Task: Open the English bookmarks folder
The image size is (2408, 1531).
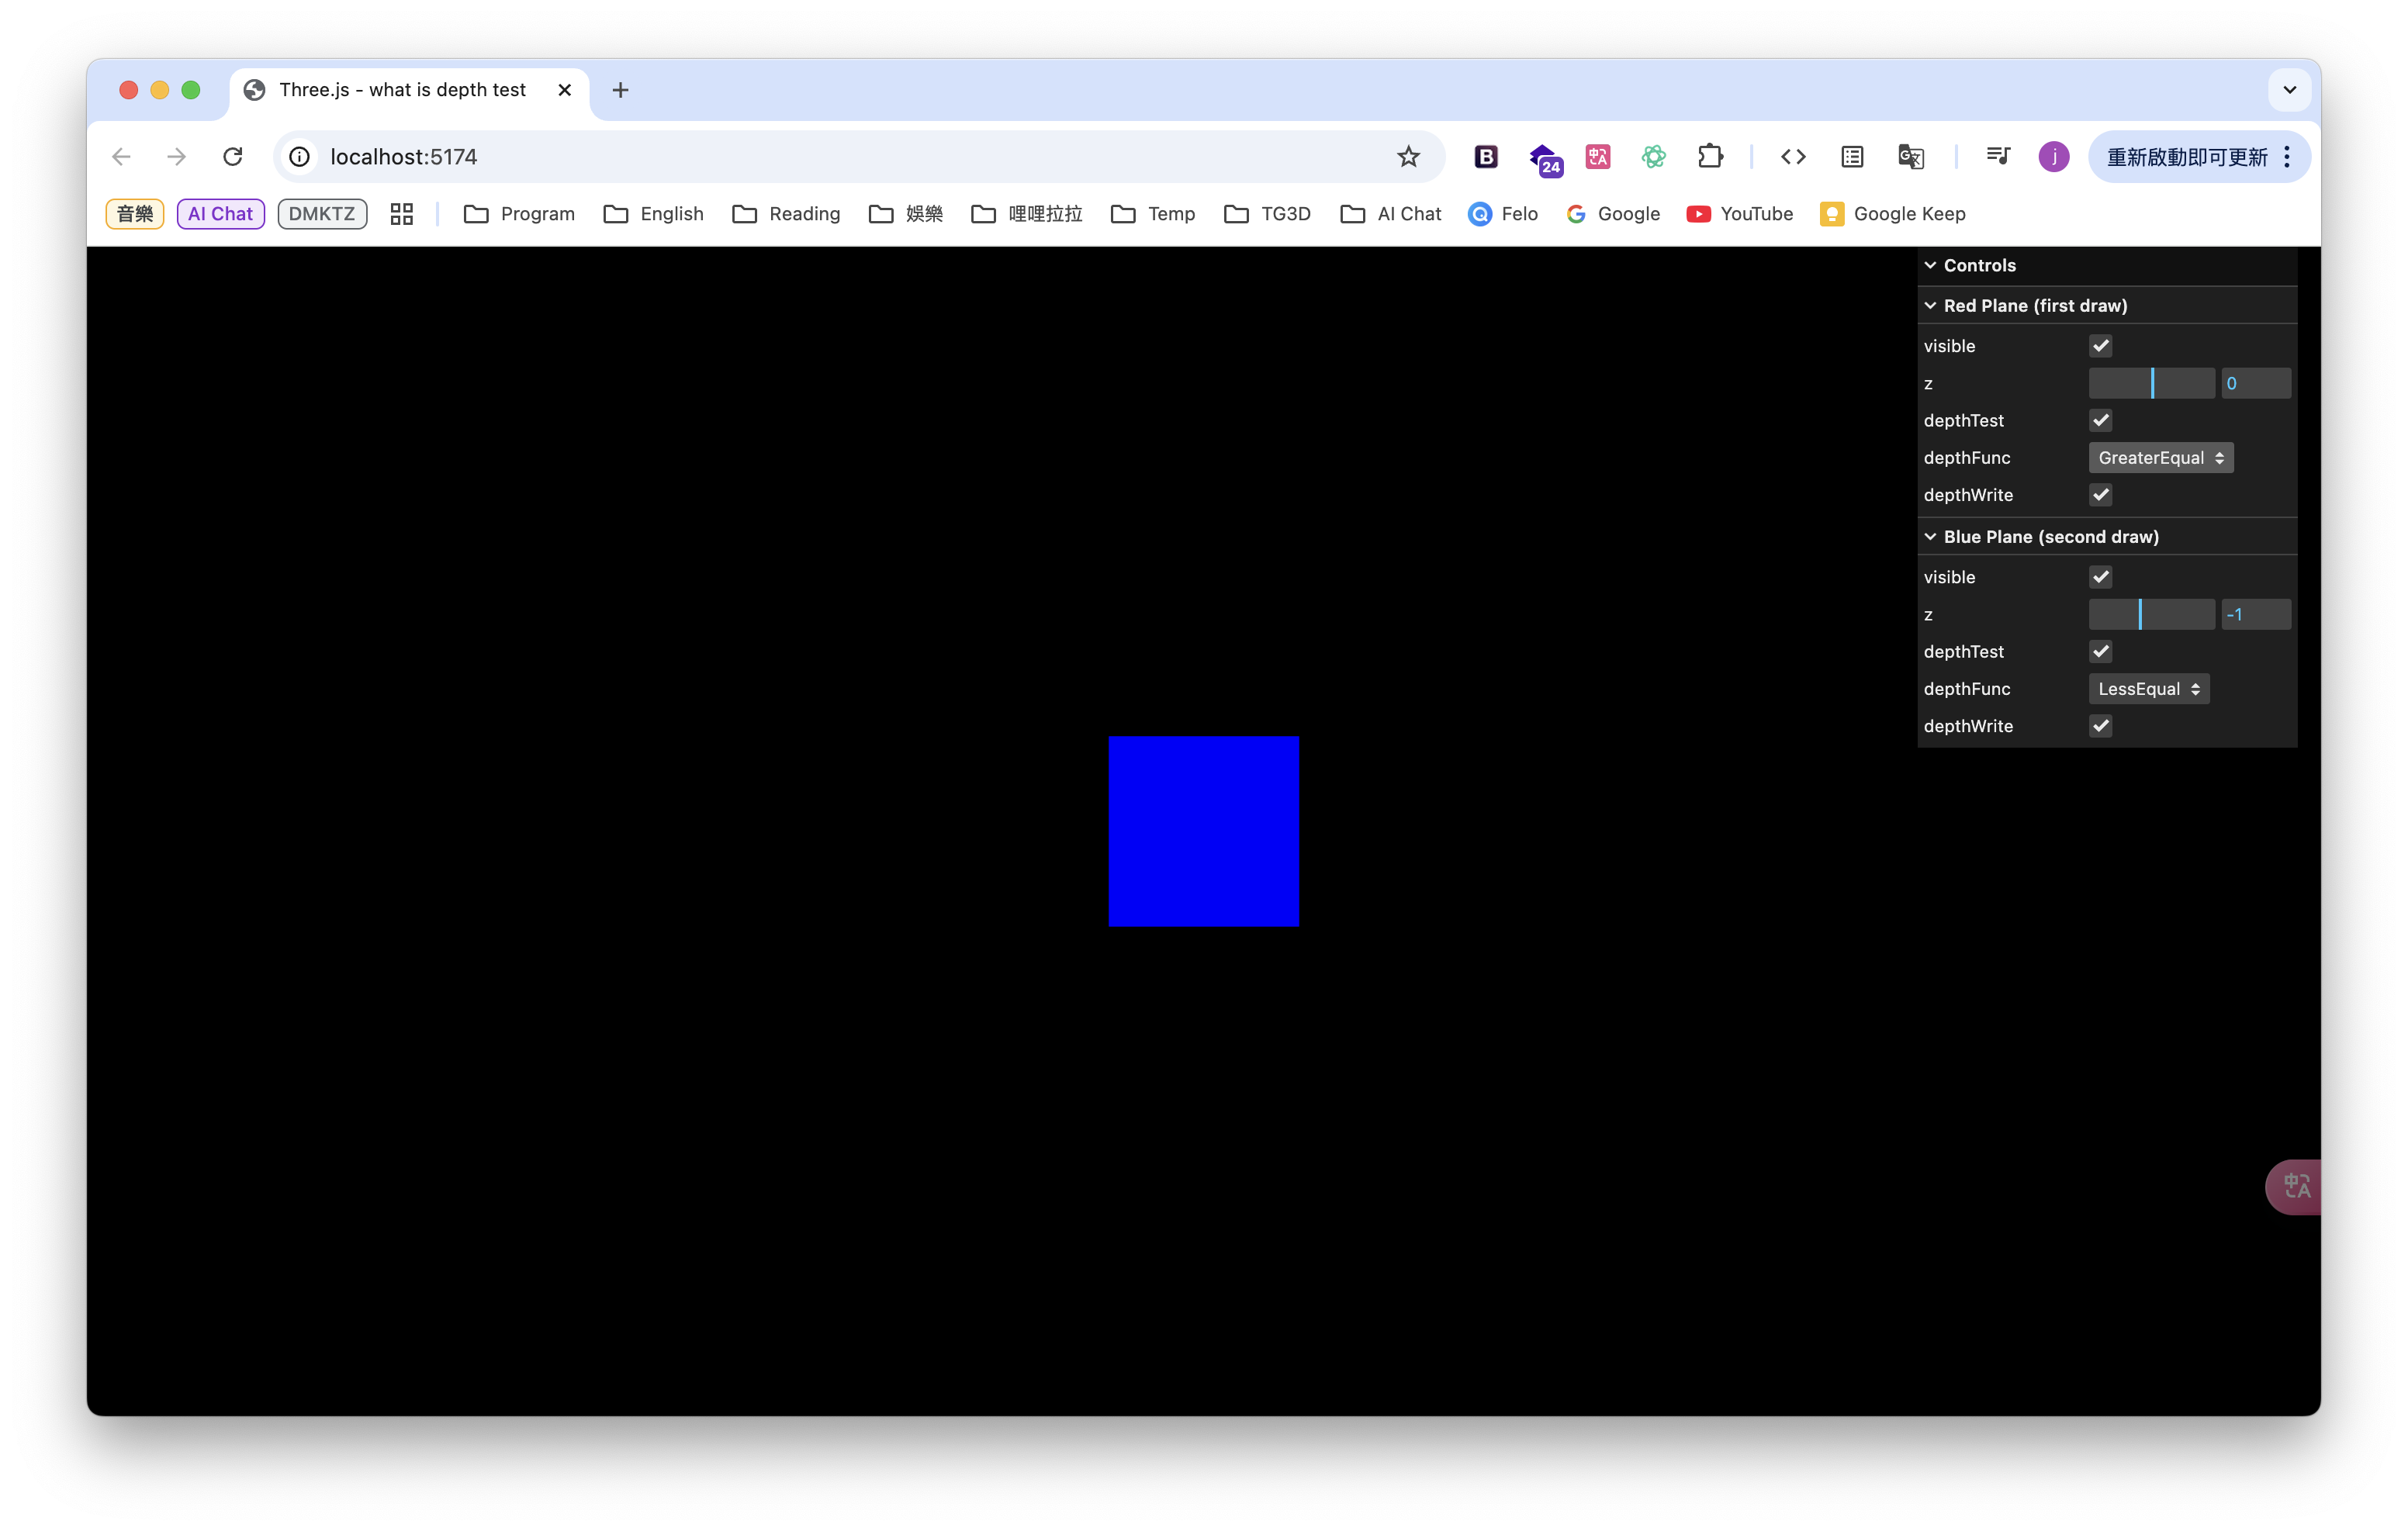Action: [x=654, y=214]
